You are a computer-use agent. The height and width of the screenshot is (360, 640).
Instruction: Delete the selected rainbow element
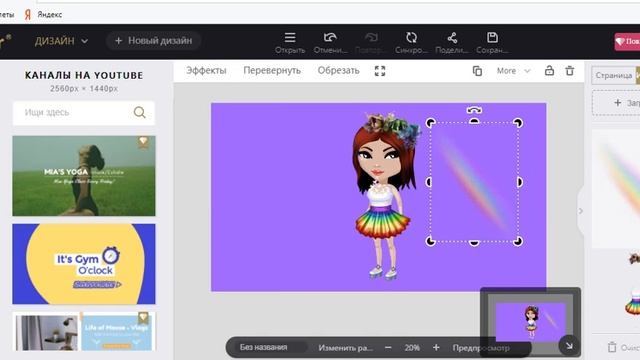[x=570, y=71]
